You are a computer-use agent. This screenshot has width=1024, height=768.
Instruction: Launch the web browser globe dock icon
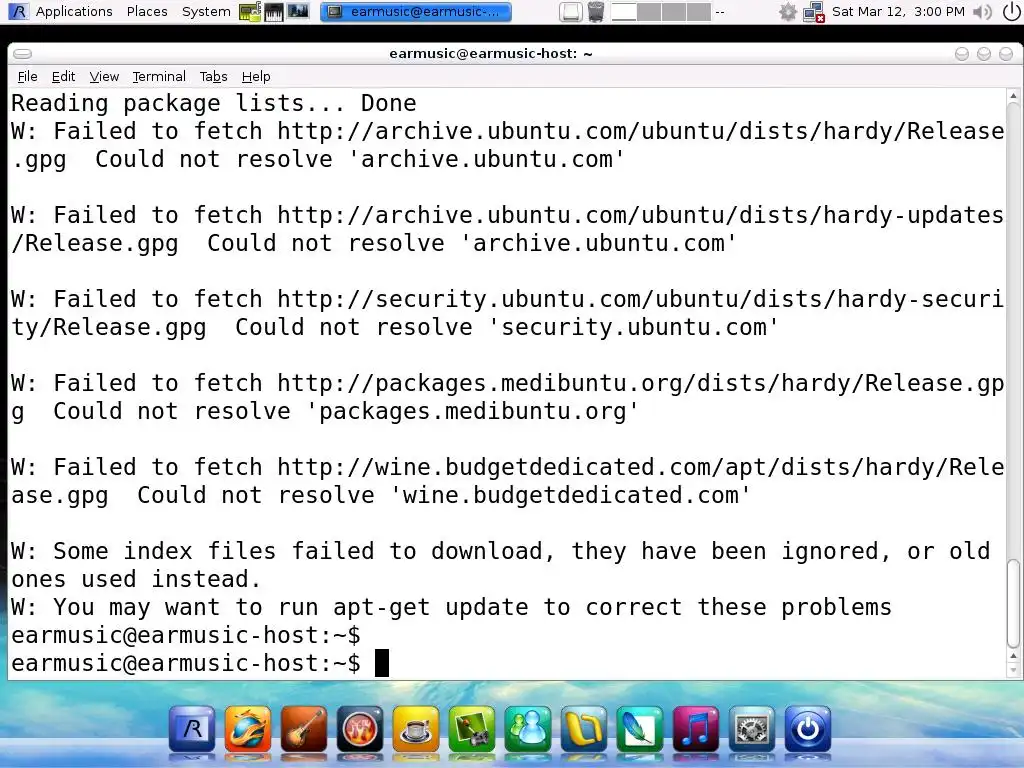(248, 729)
